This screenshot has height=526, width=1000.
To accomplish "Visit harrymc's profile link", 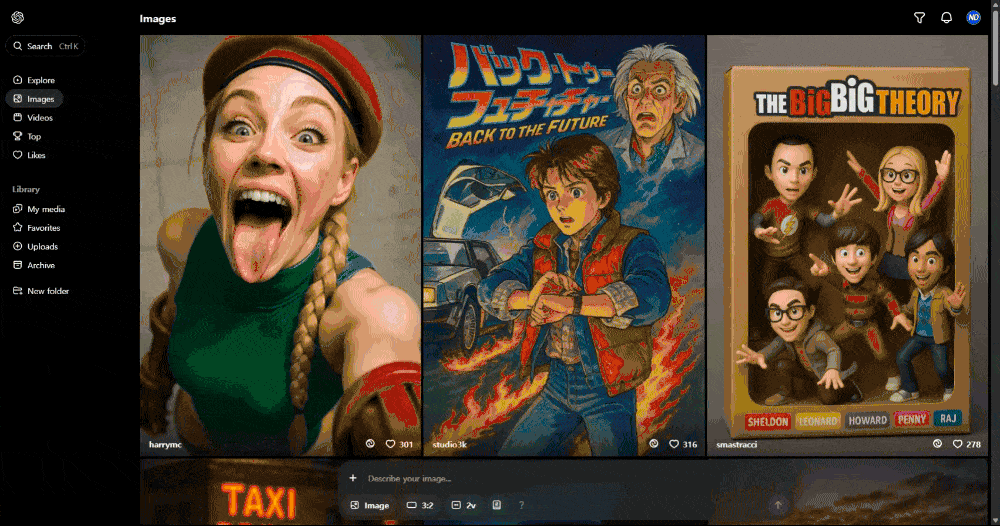I will [165, 445].
